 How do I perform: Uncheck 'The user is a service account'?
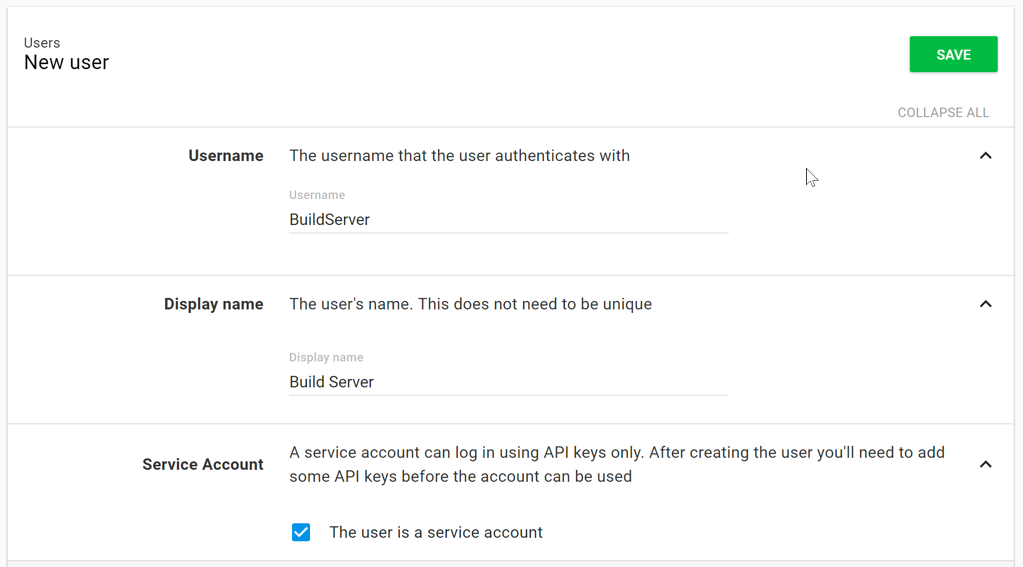(301, 532)
